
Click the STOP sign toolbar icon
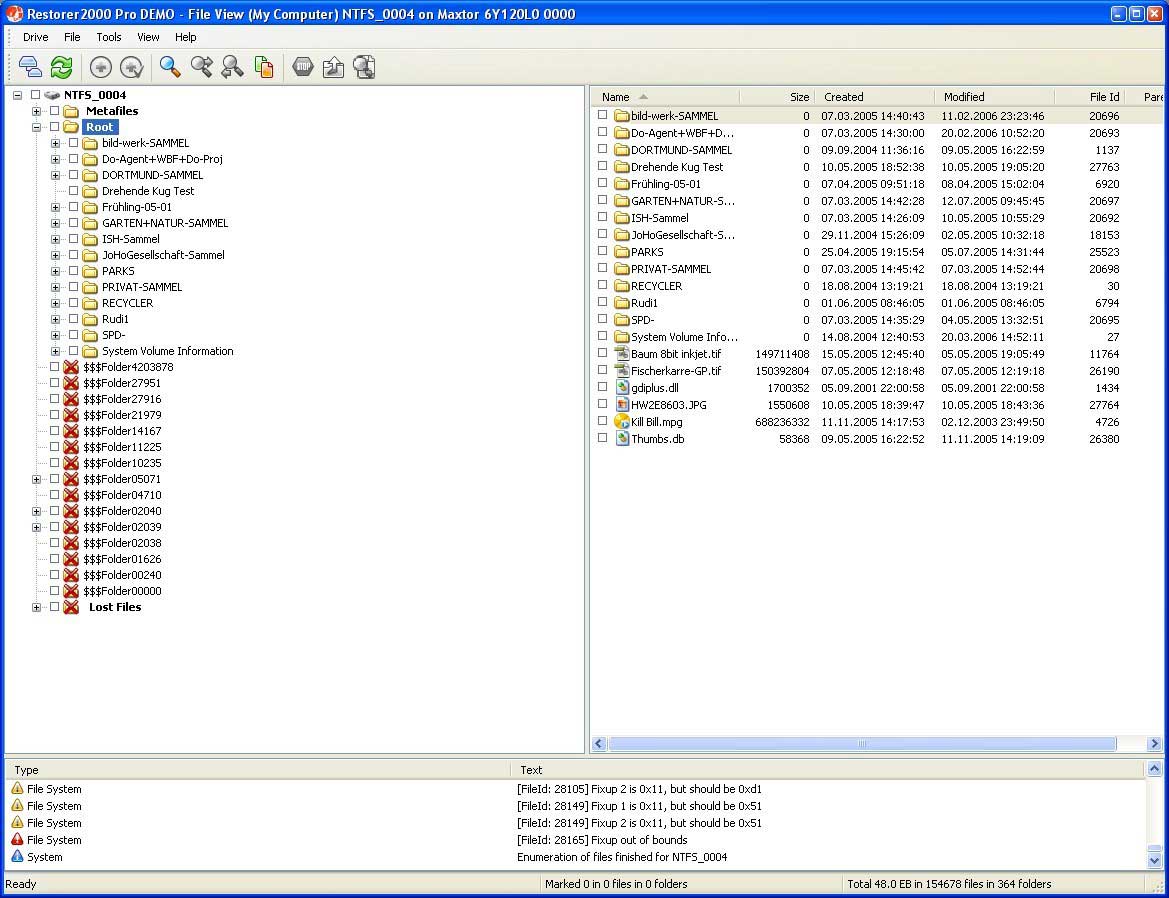[x=303, y=67]
